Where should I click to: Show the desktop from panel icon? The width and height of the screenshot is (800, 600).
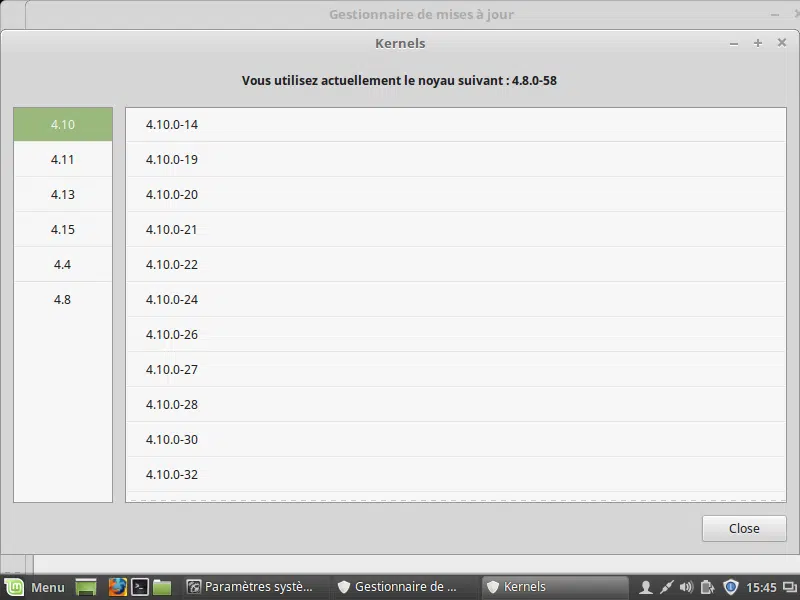86,587
